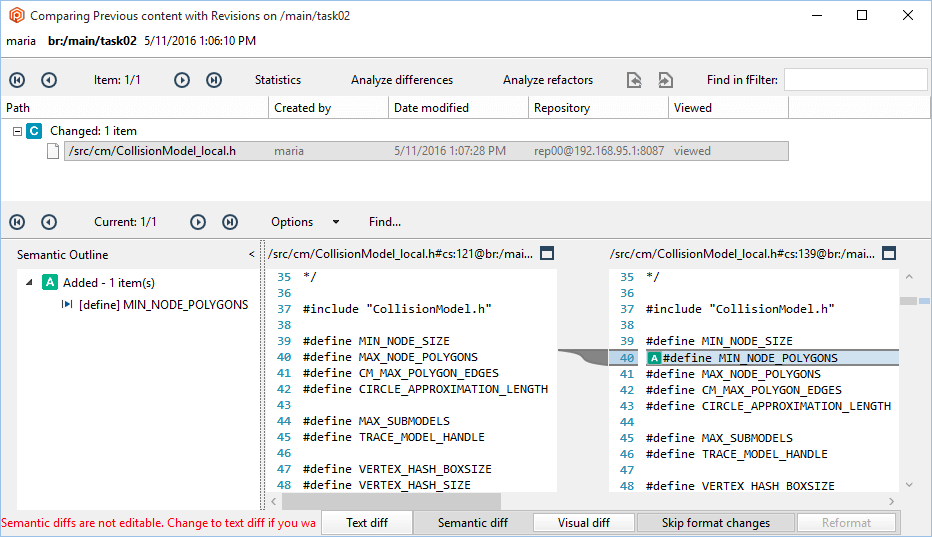Click the Added - 1 item(s) label
Image resolution: width=932 pixels, height=537 pixels.
[109, 282]
